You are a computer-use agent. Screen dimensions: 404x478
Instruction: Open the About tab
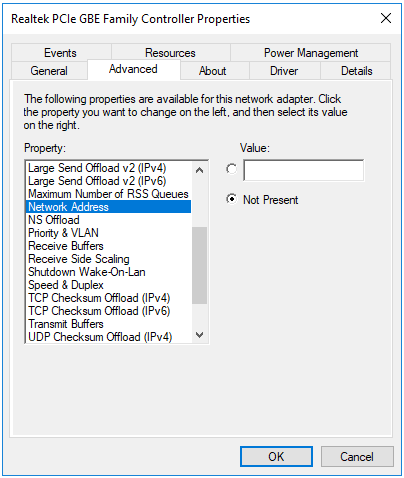(x=214, y=71)
